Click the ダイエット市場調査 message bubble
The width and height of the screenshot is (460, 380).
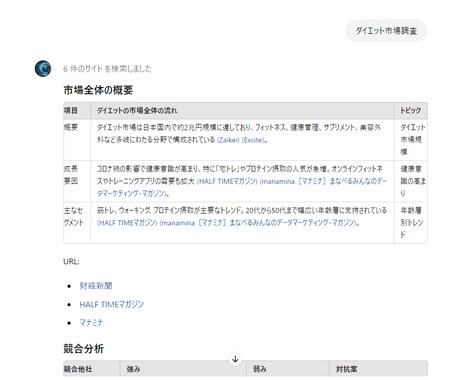click(x=386, y=31)
